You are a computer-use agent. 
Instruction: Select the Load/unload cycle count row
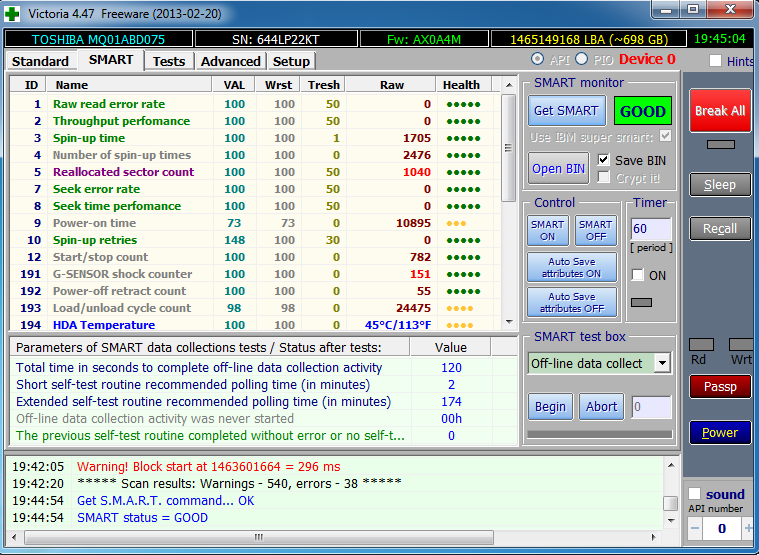[255, 308]
